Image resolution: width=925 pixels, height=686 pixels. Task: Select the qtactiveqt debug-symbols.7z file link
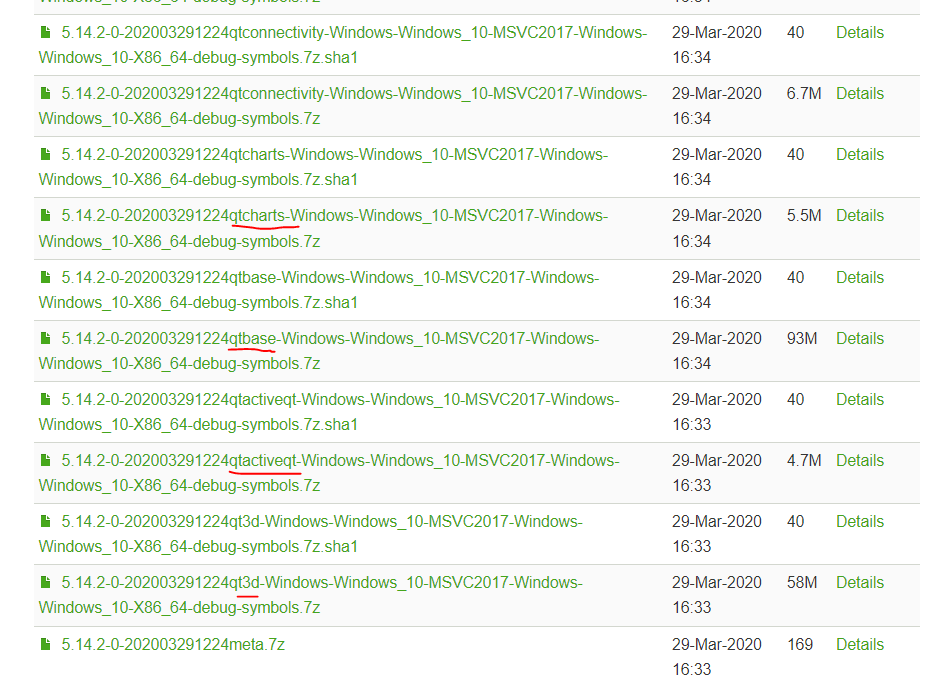pos(340,461)
